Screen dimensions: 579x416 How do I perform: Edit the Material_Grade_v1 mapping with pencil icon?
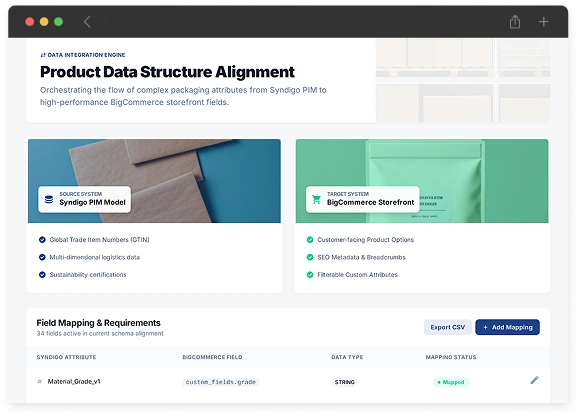coord(534,380)
